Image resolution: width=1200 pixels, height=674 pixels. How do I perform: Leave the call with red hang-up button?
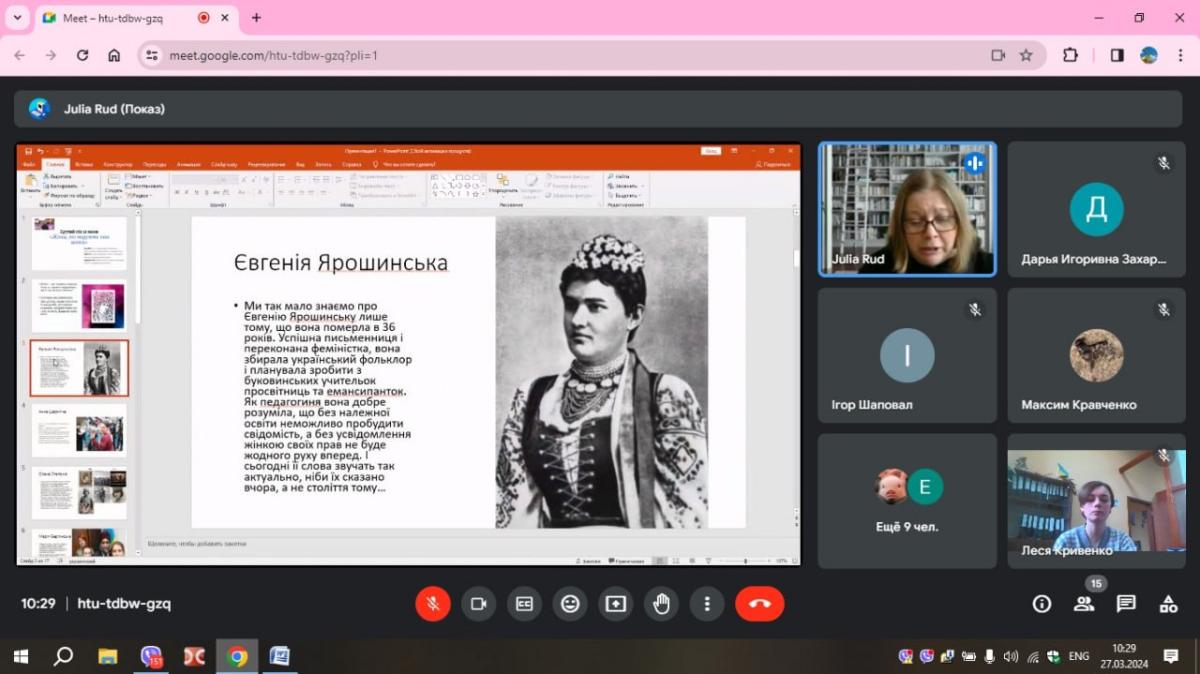[759, 604]
